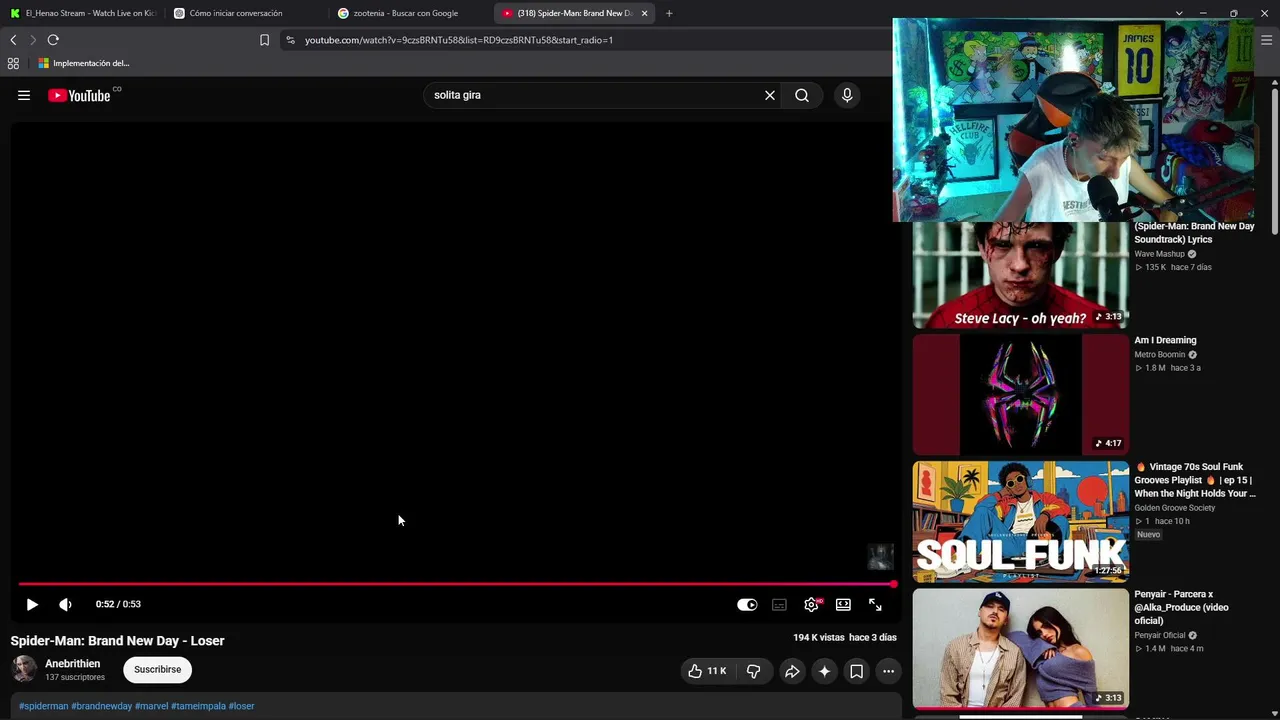Open more actions under the video
The image size is (1280, 720).
[x=888, y=671]
